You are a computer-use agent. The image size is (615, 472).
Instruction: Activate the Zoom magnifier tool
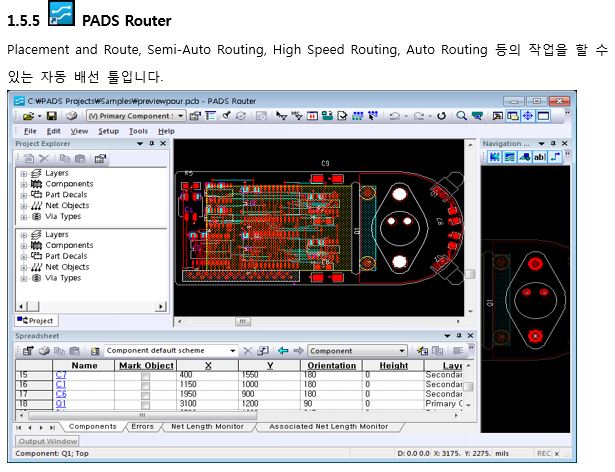click(462, 116)
